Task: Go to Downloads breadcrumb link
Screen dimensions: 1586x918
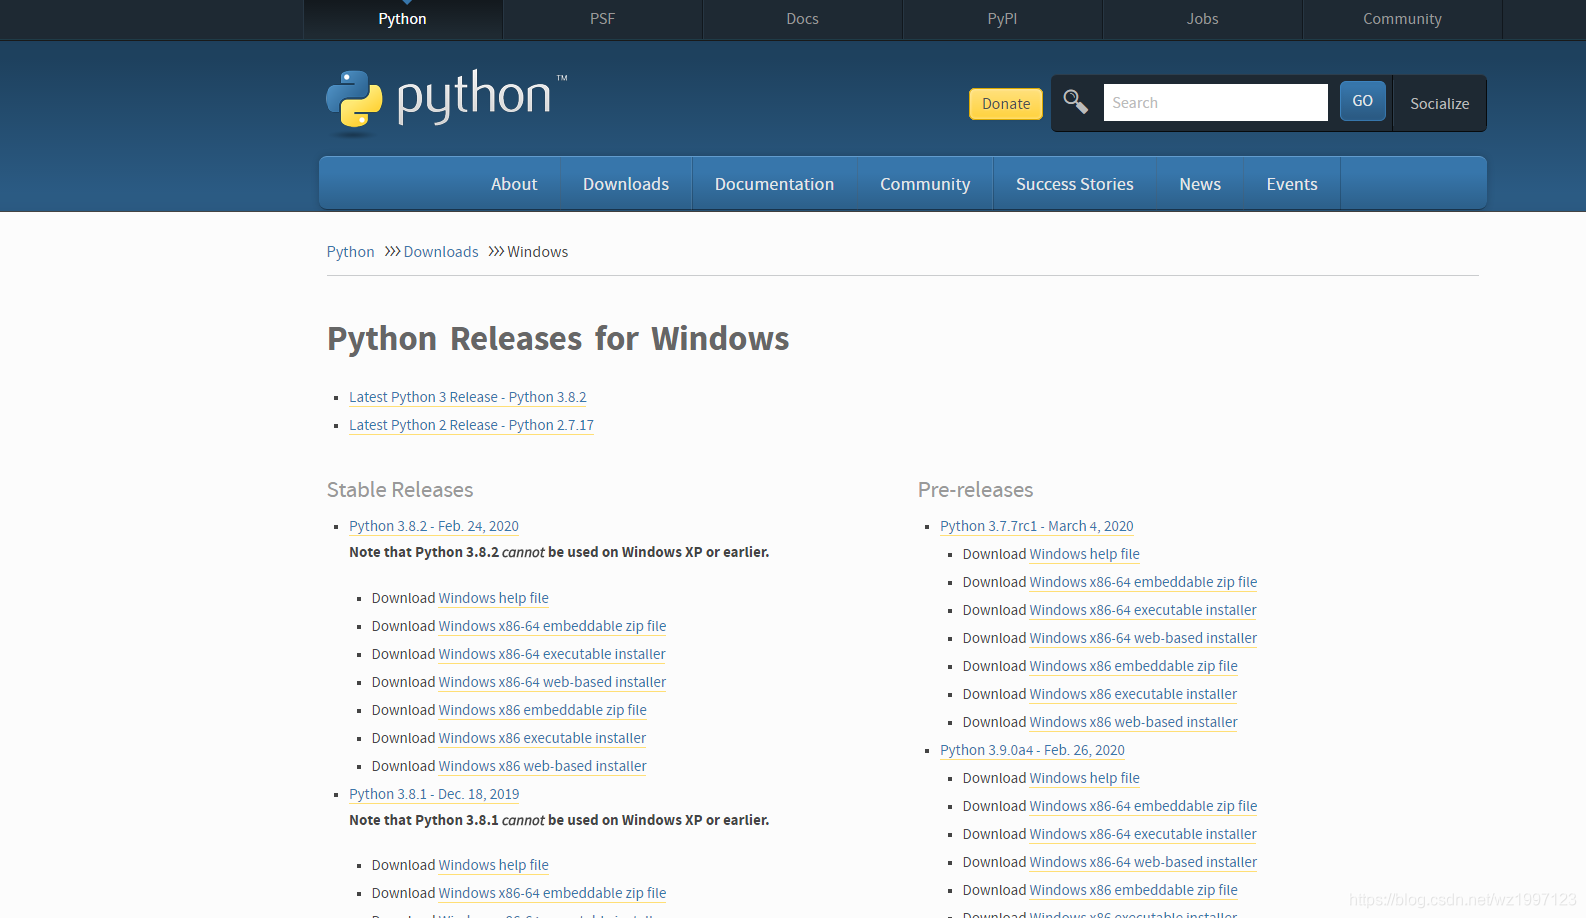Action: pyautogui.click(x=441, y=252)
